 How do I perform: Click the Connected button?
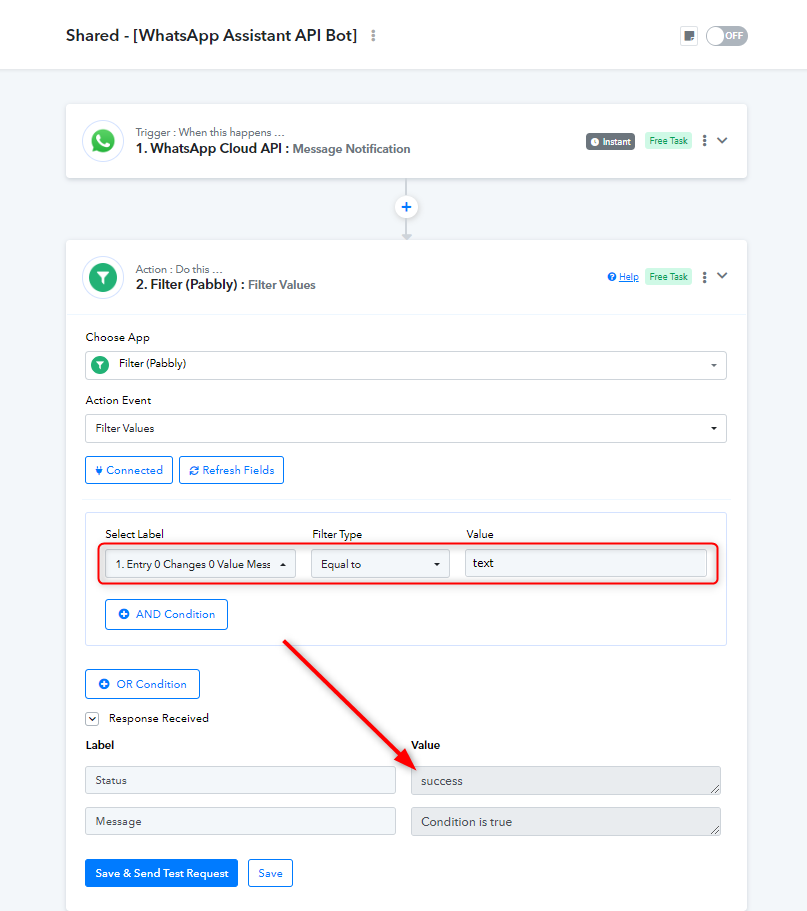(129, 470)
